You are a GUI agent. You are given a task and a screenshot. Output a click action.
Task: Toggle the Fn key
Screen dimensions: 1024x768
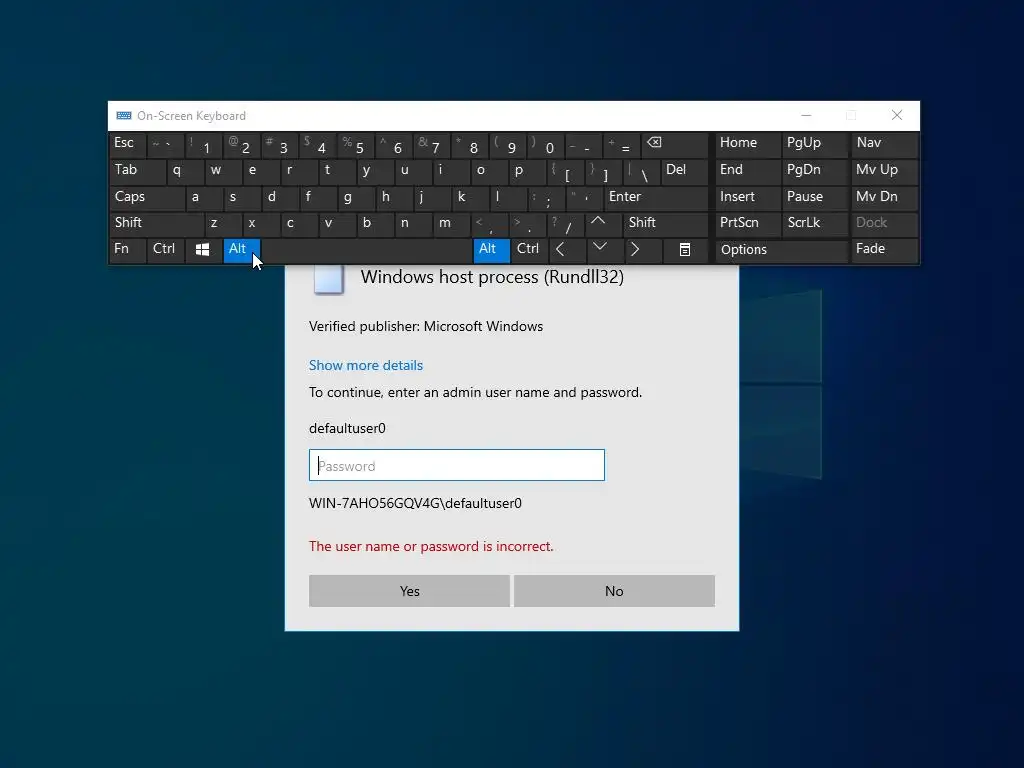coord(127,250)
